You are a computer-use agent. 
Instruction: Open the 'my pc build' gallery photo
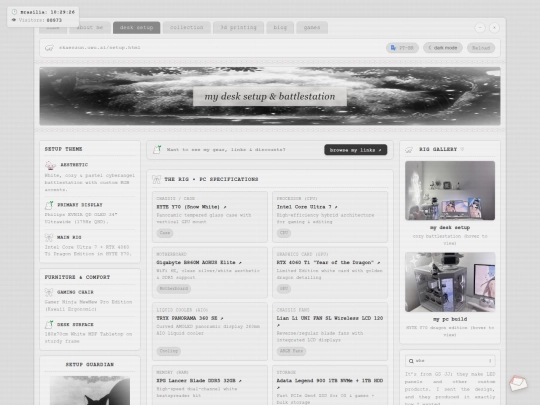450,282
